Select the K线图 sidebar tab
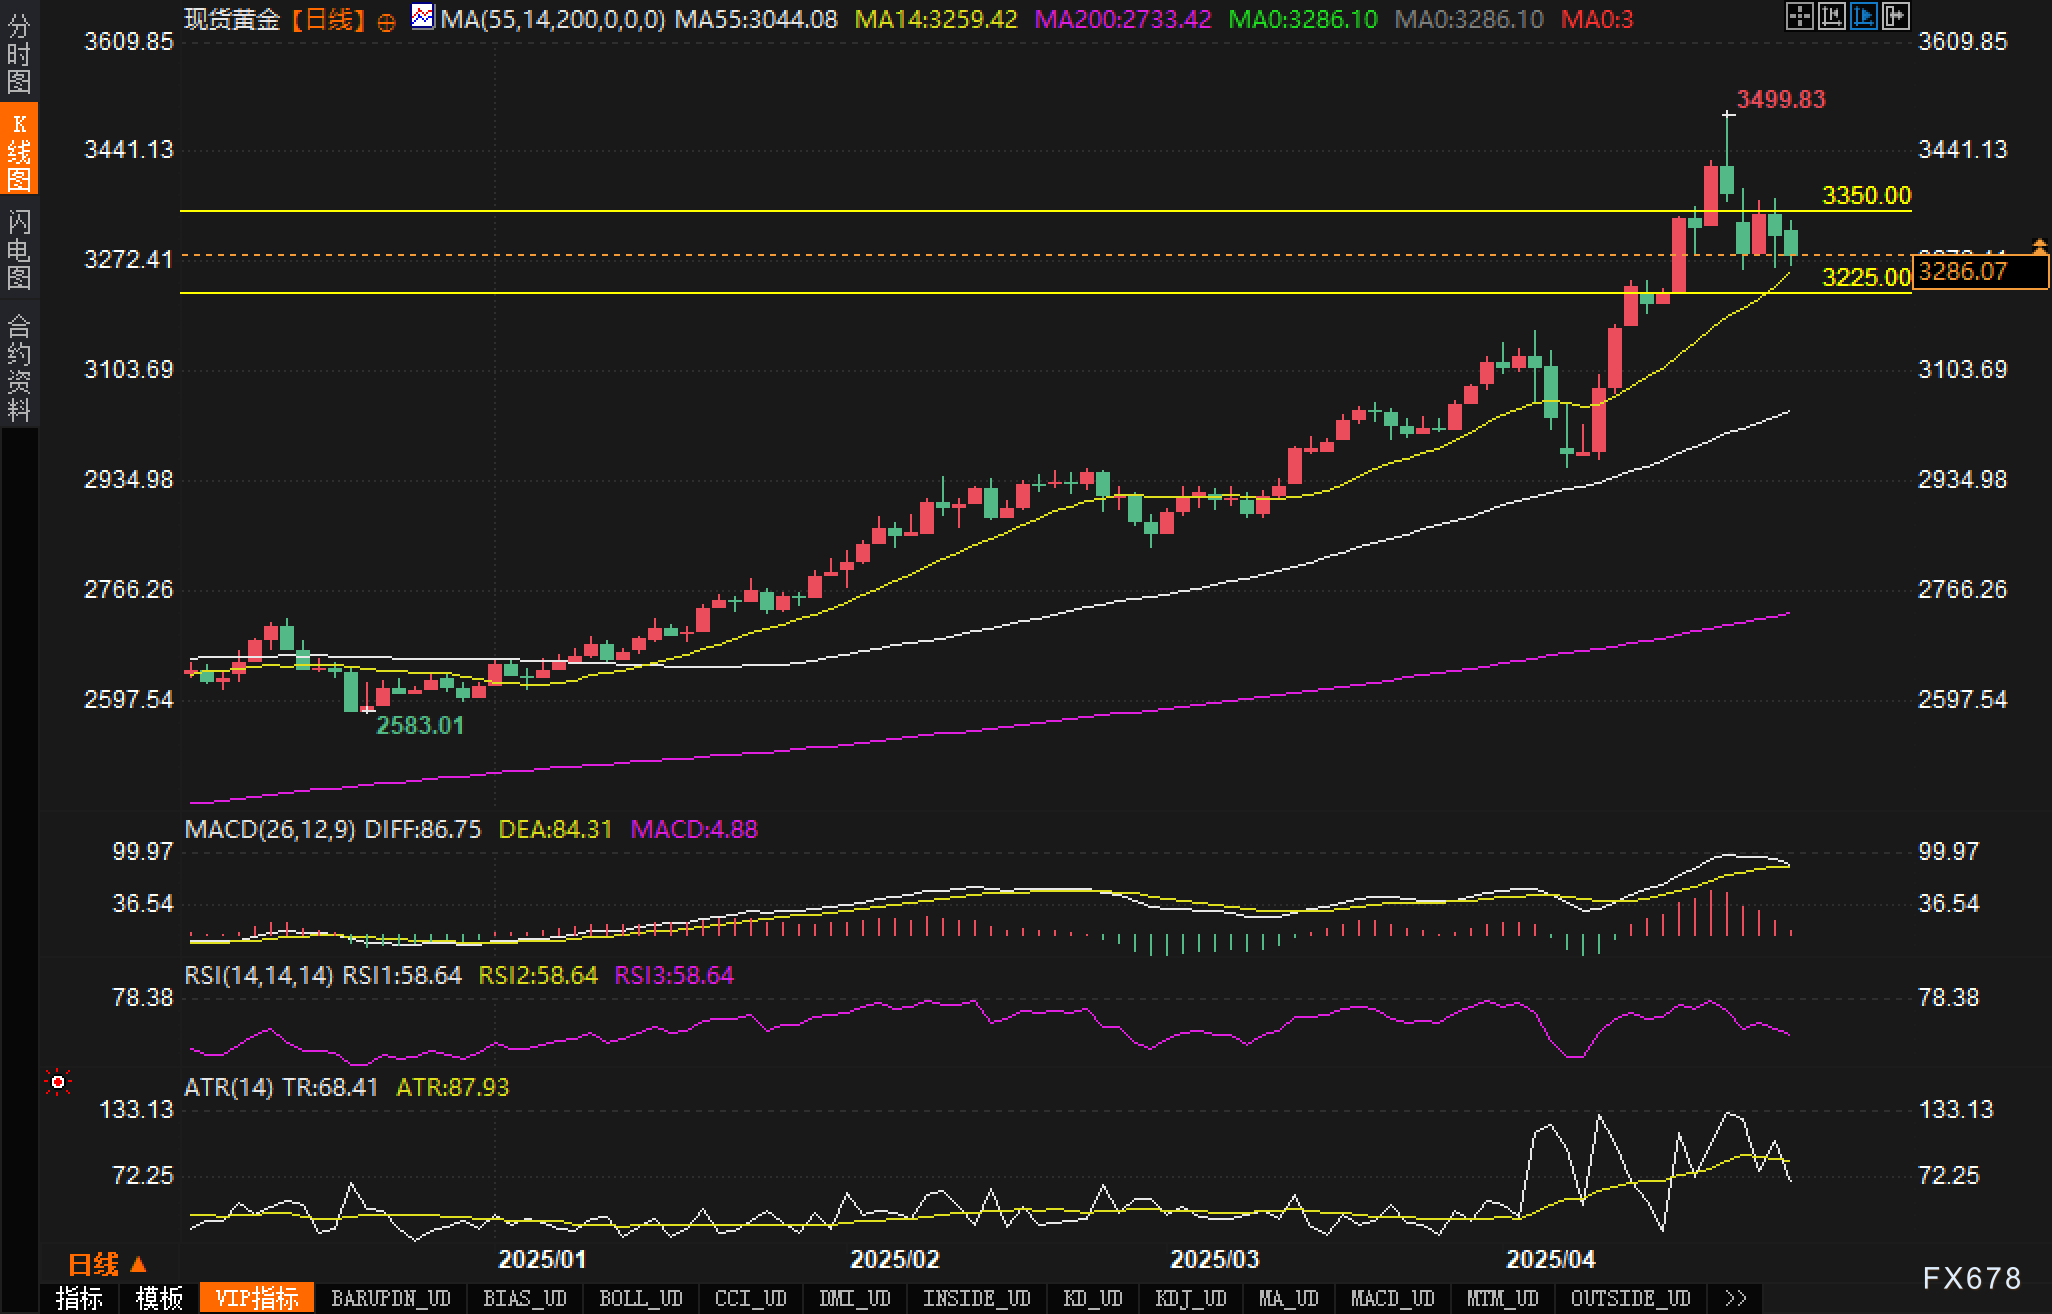Viewport: 2052px width, 1314px height. (19, 150)
